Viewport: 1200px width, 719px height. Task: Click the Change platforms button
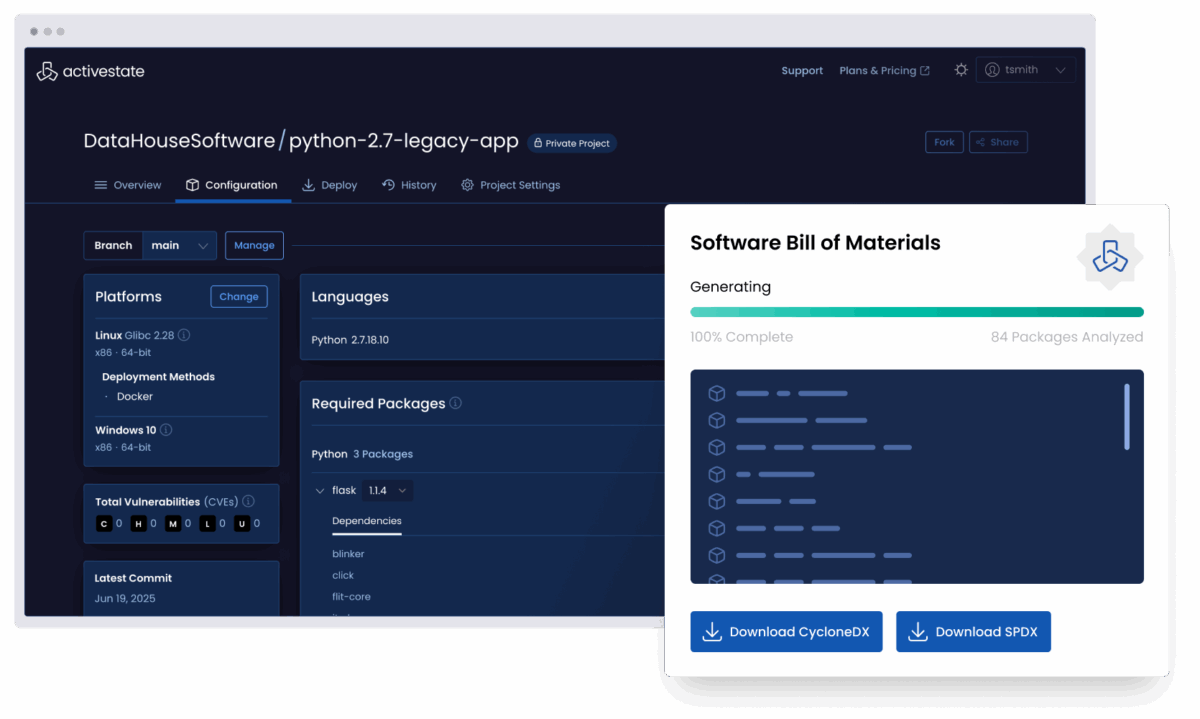click(x=239, y=297)
